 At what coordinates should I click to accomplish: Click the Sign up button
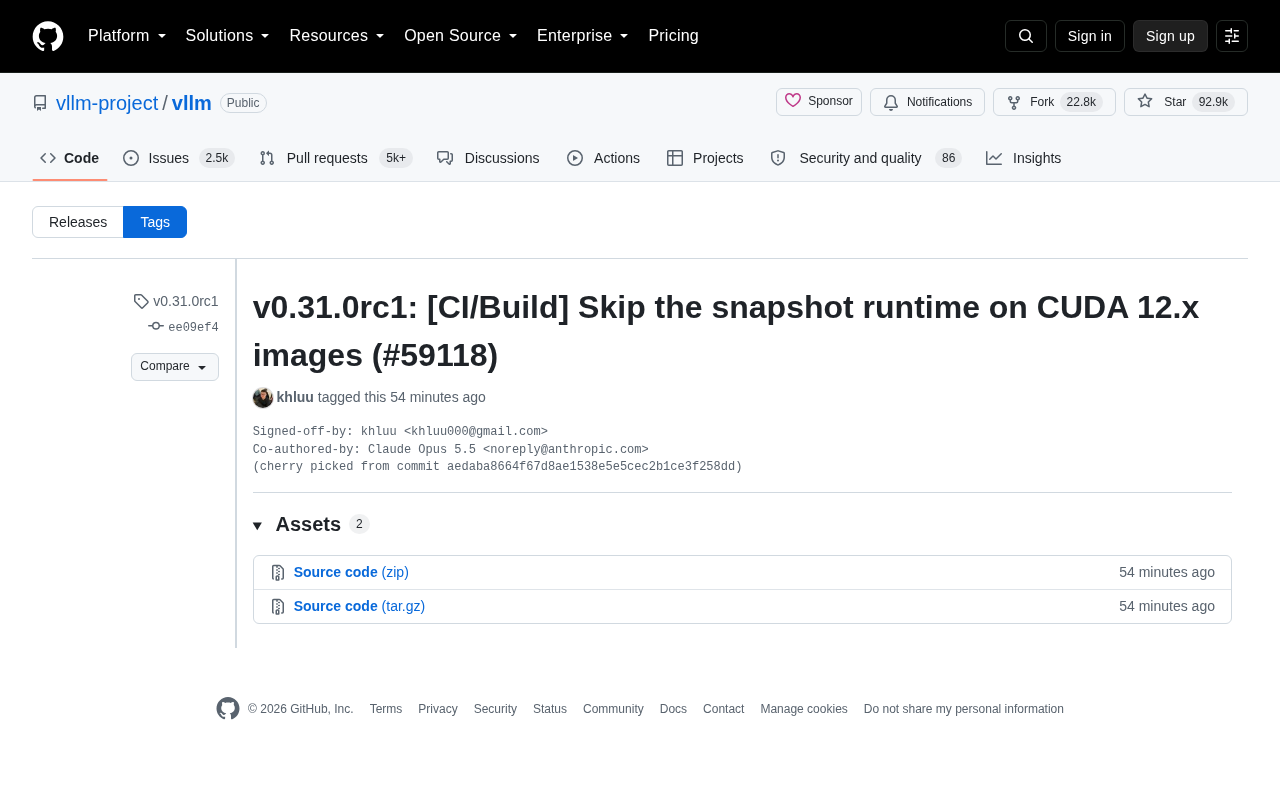1170,36
